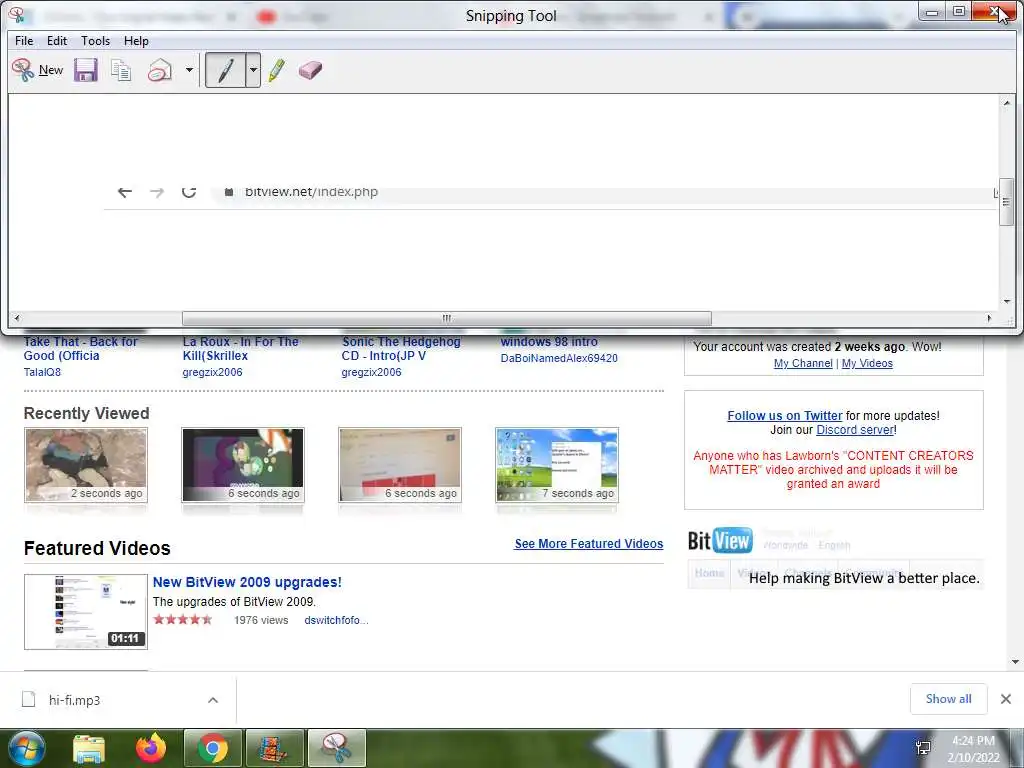Save the snip with floppy icon
The height and width of the screenshot is (768, 1024).
coord(86,70)
